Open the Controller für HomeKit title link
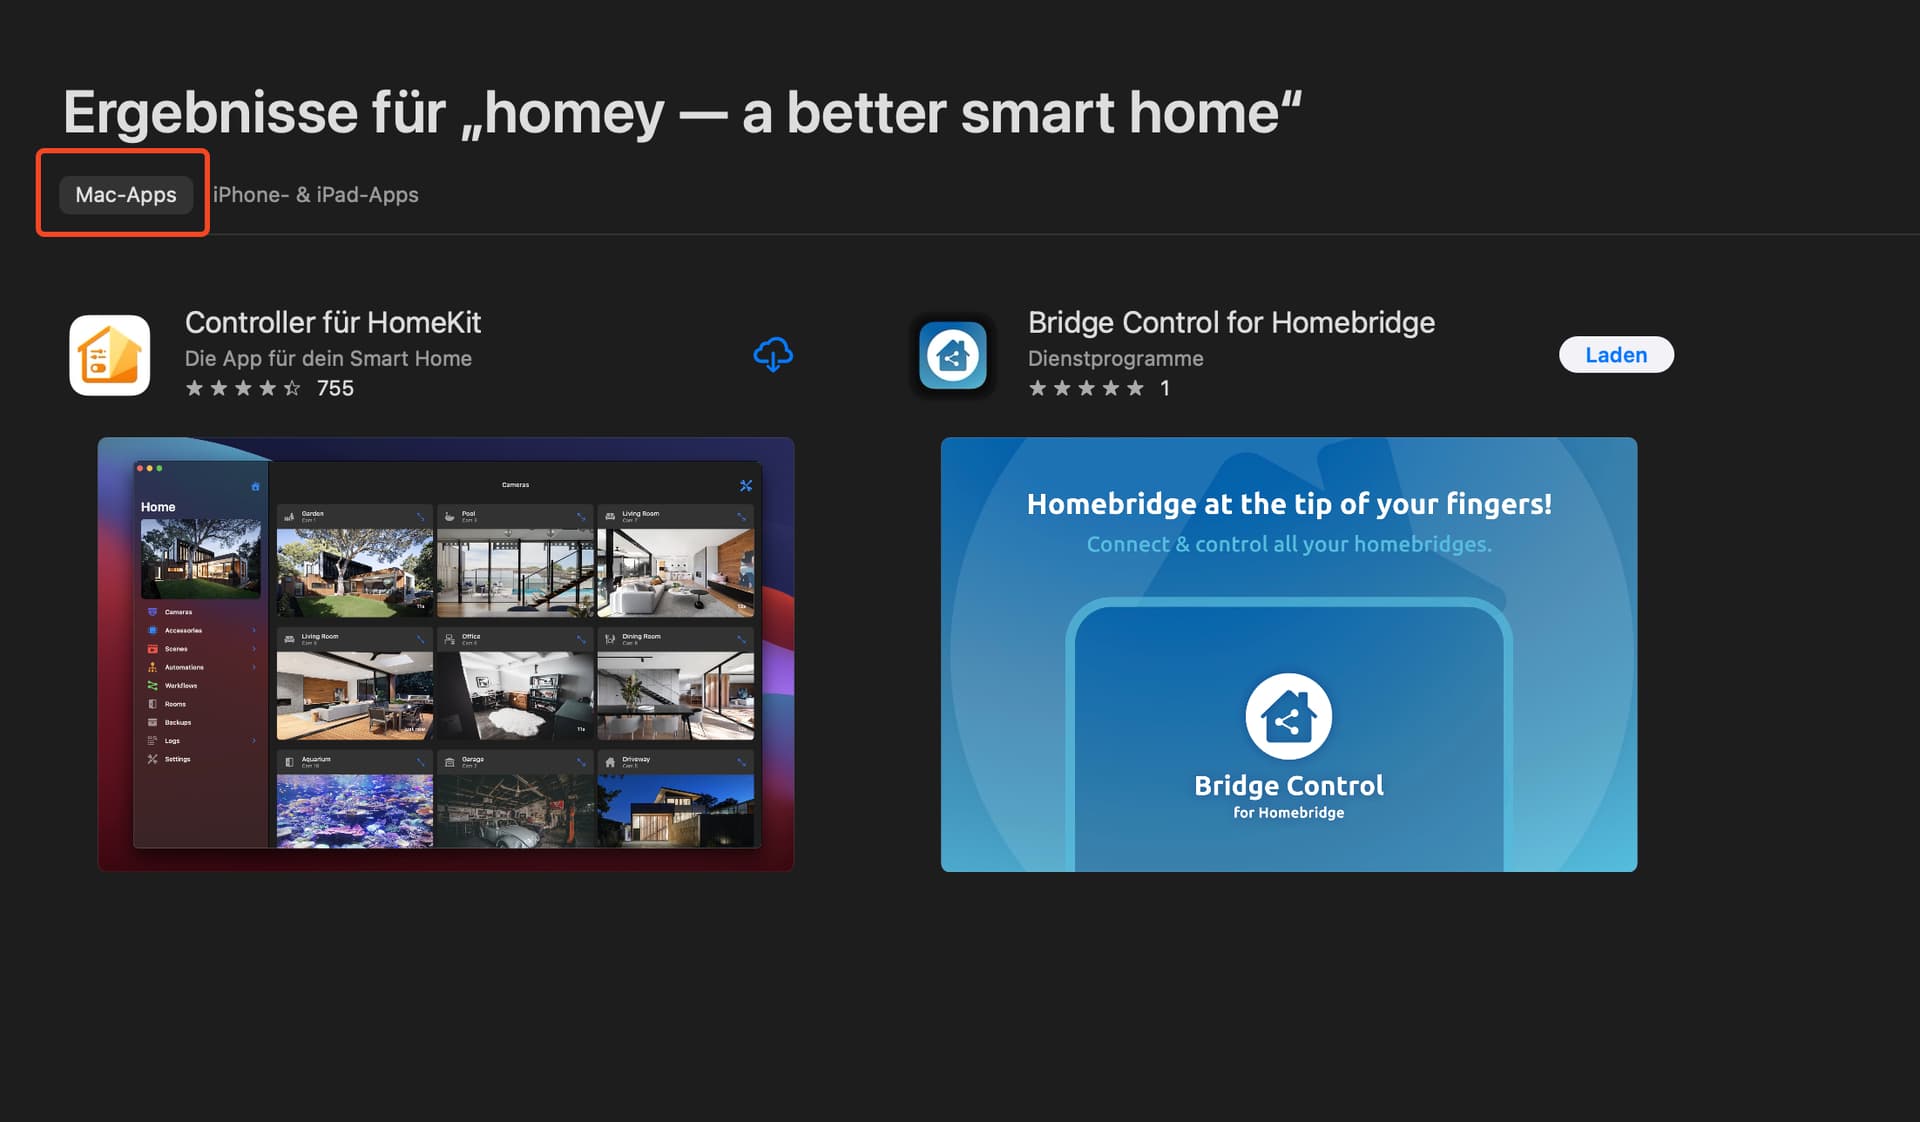1920x1122 pixels. click(x=333, y=322)
